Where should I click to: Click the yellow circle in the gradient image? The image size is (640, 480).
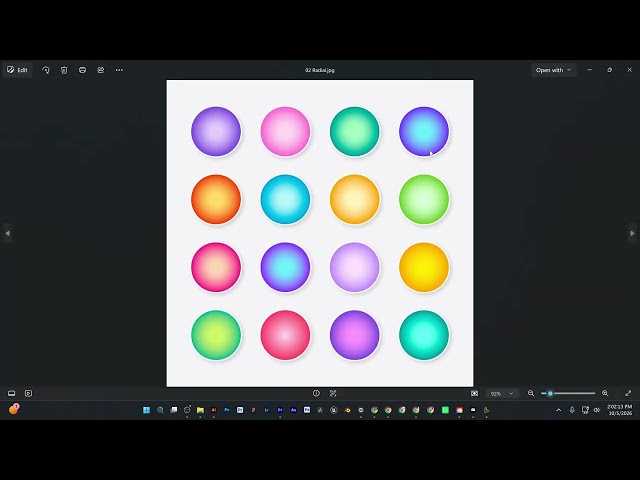coord(424,267)
